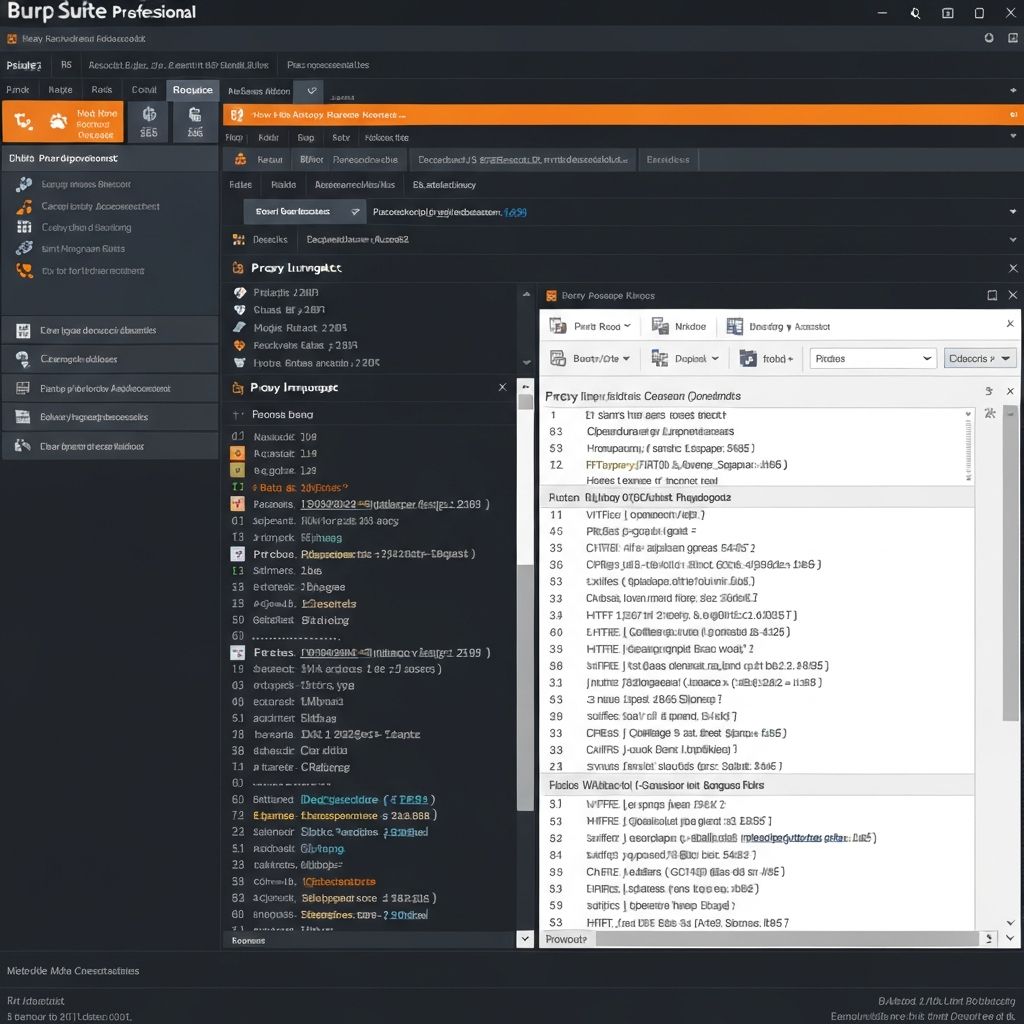Screen dimensions: 1024x1024
Task: Click the paw icon in the orange toolbar button
Action: tap(58, 122)
